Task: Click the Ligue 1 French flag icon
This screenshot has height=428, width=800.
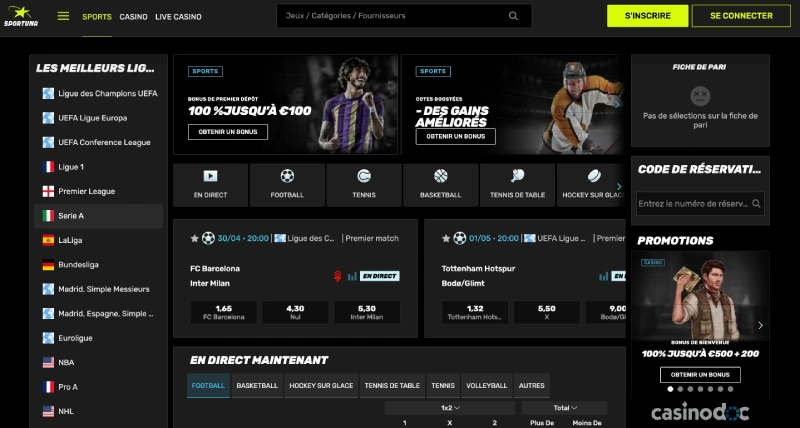Action: click(x=48, y=167)
